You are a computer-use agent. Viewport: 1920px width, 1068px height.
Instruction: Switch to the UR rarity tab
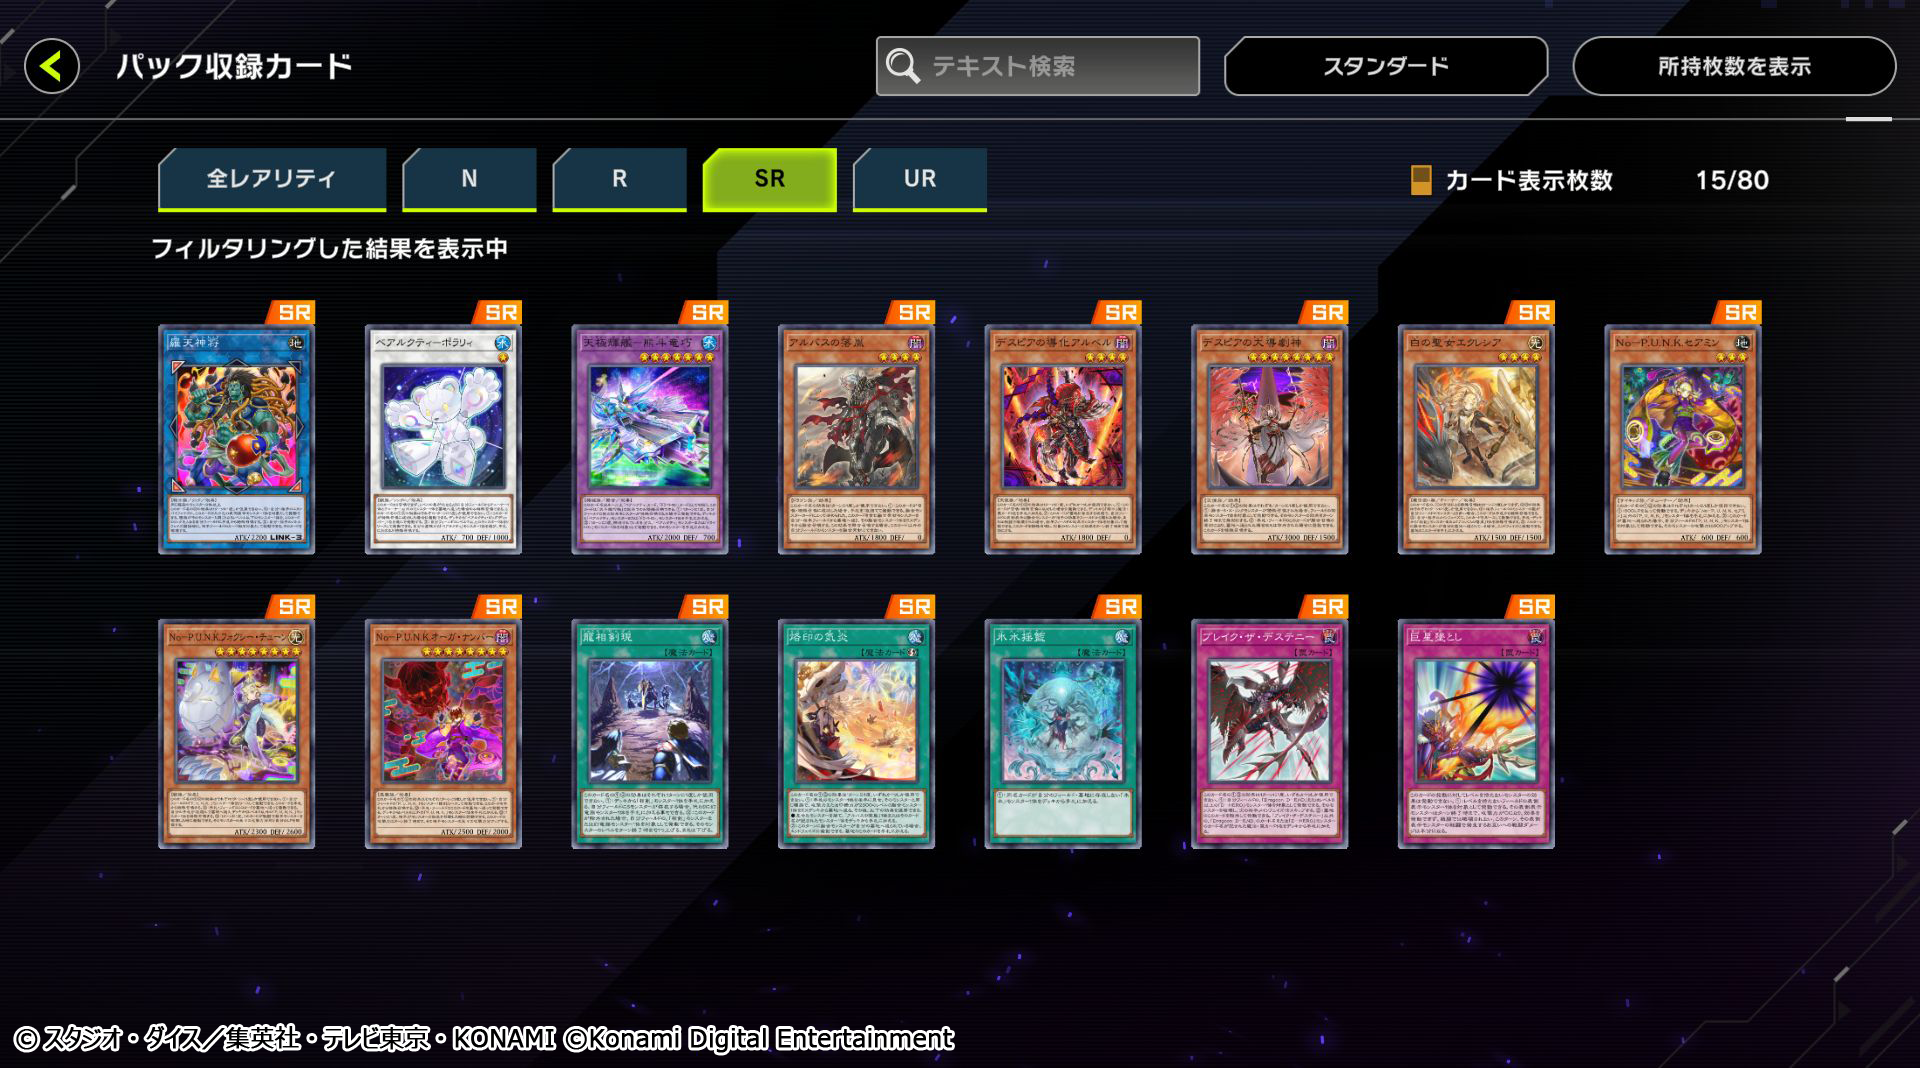point(919,179)
